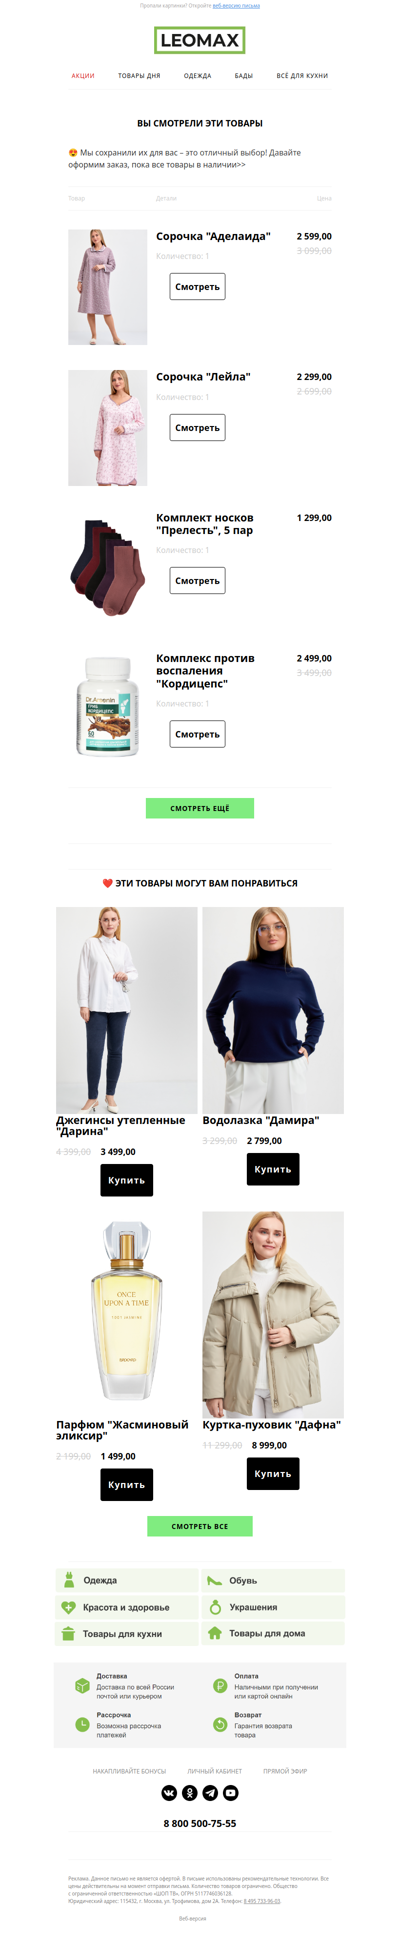Click Смотреть for Сорочка "Аделаида"
The height and width of the screenshot is (1943, 400).
[197, 287]
